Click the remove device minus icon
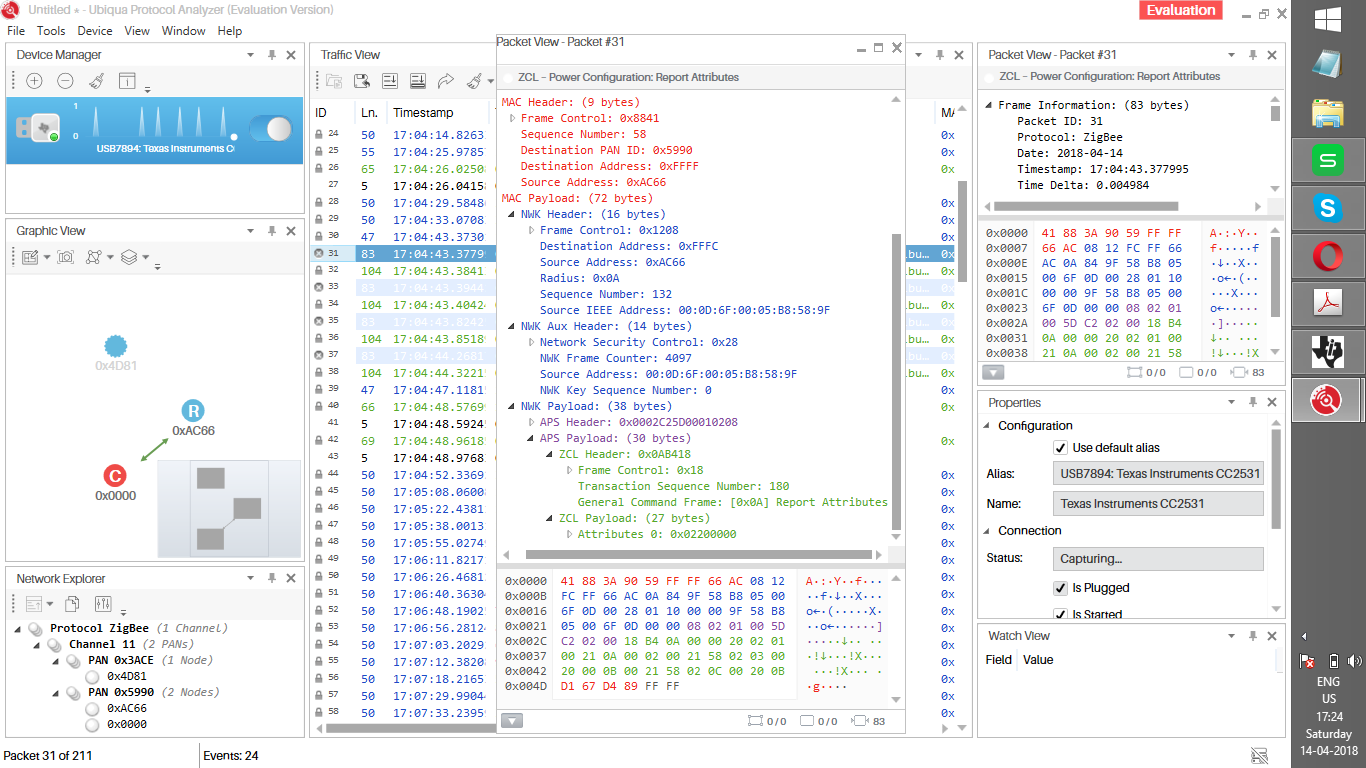The height and width of the screenshot is (768, 1366). [65, 81]
